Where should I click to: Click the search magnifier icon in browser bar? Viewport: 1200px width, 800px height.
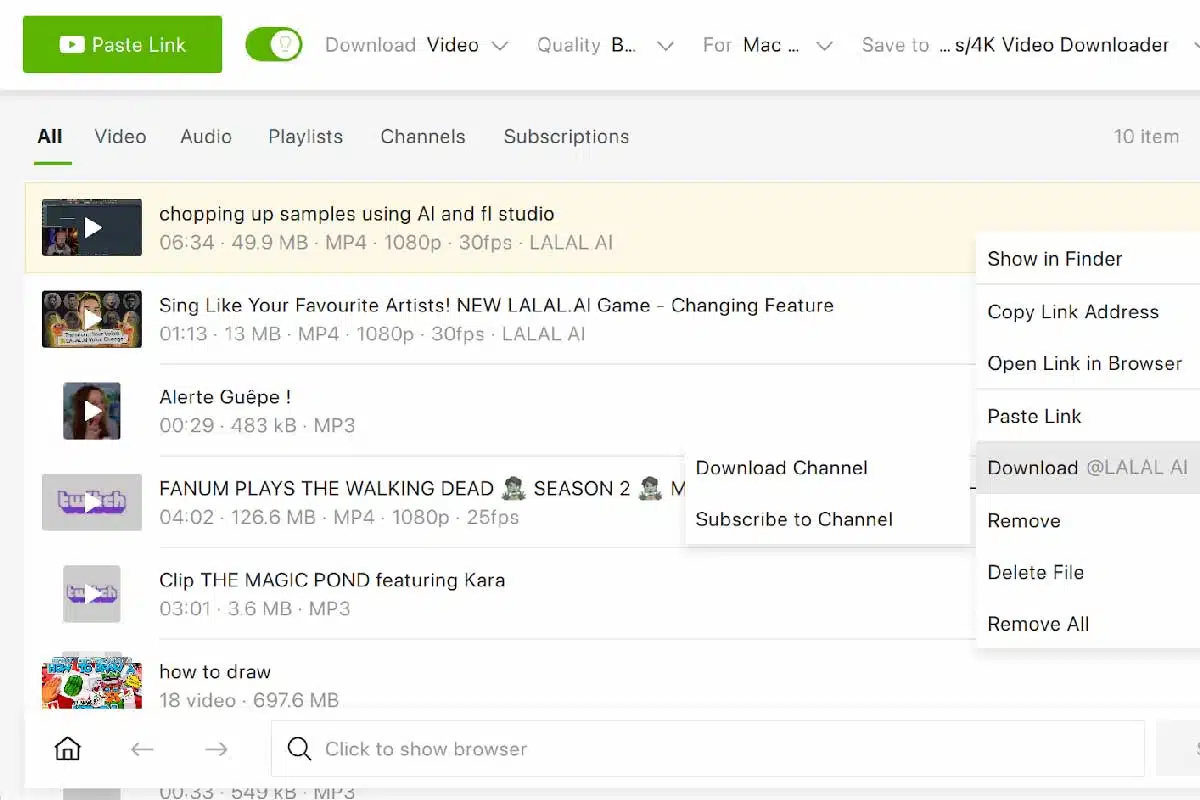[x=299, y=749]
